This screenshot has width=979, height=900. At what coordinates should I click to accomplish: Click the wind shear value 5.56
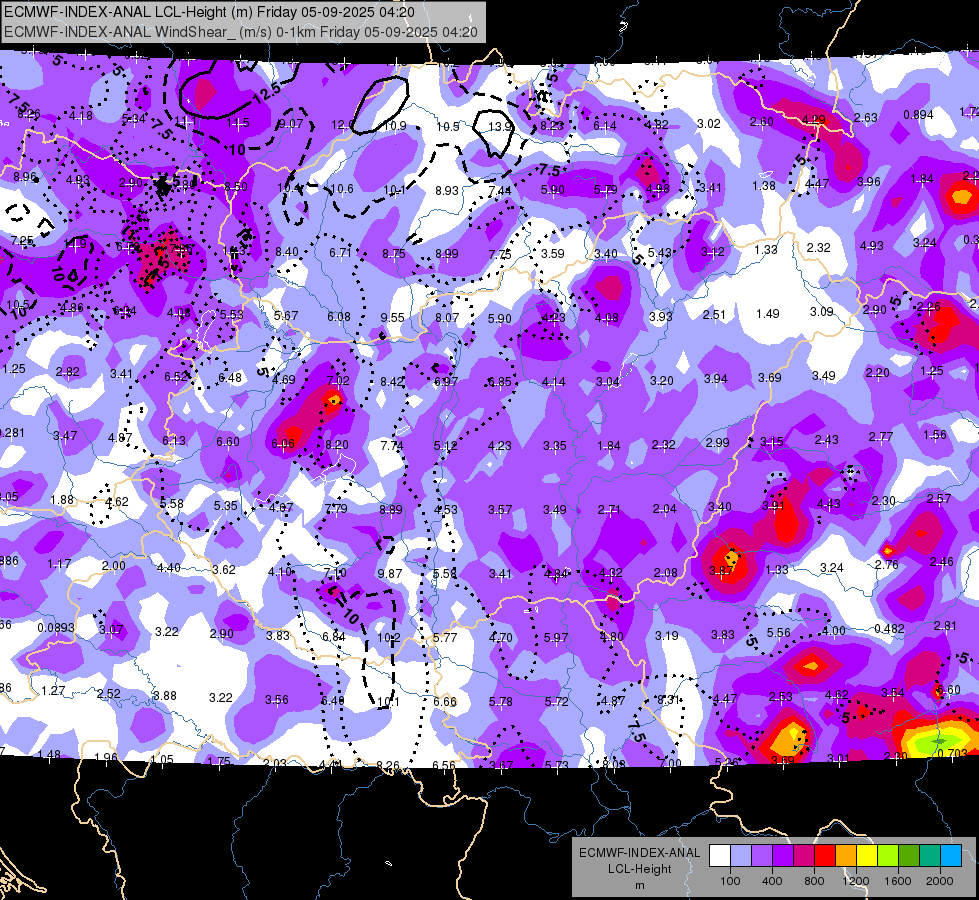[779, 633]
